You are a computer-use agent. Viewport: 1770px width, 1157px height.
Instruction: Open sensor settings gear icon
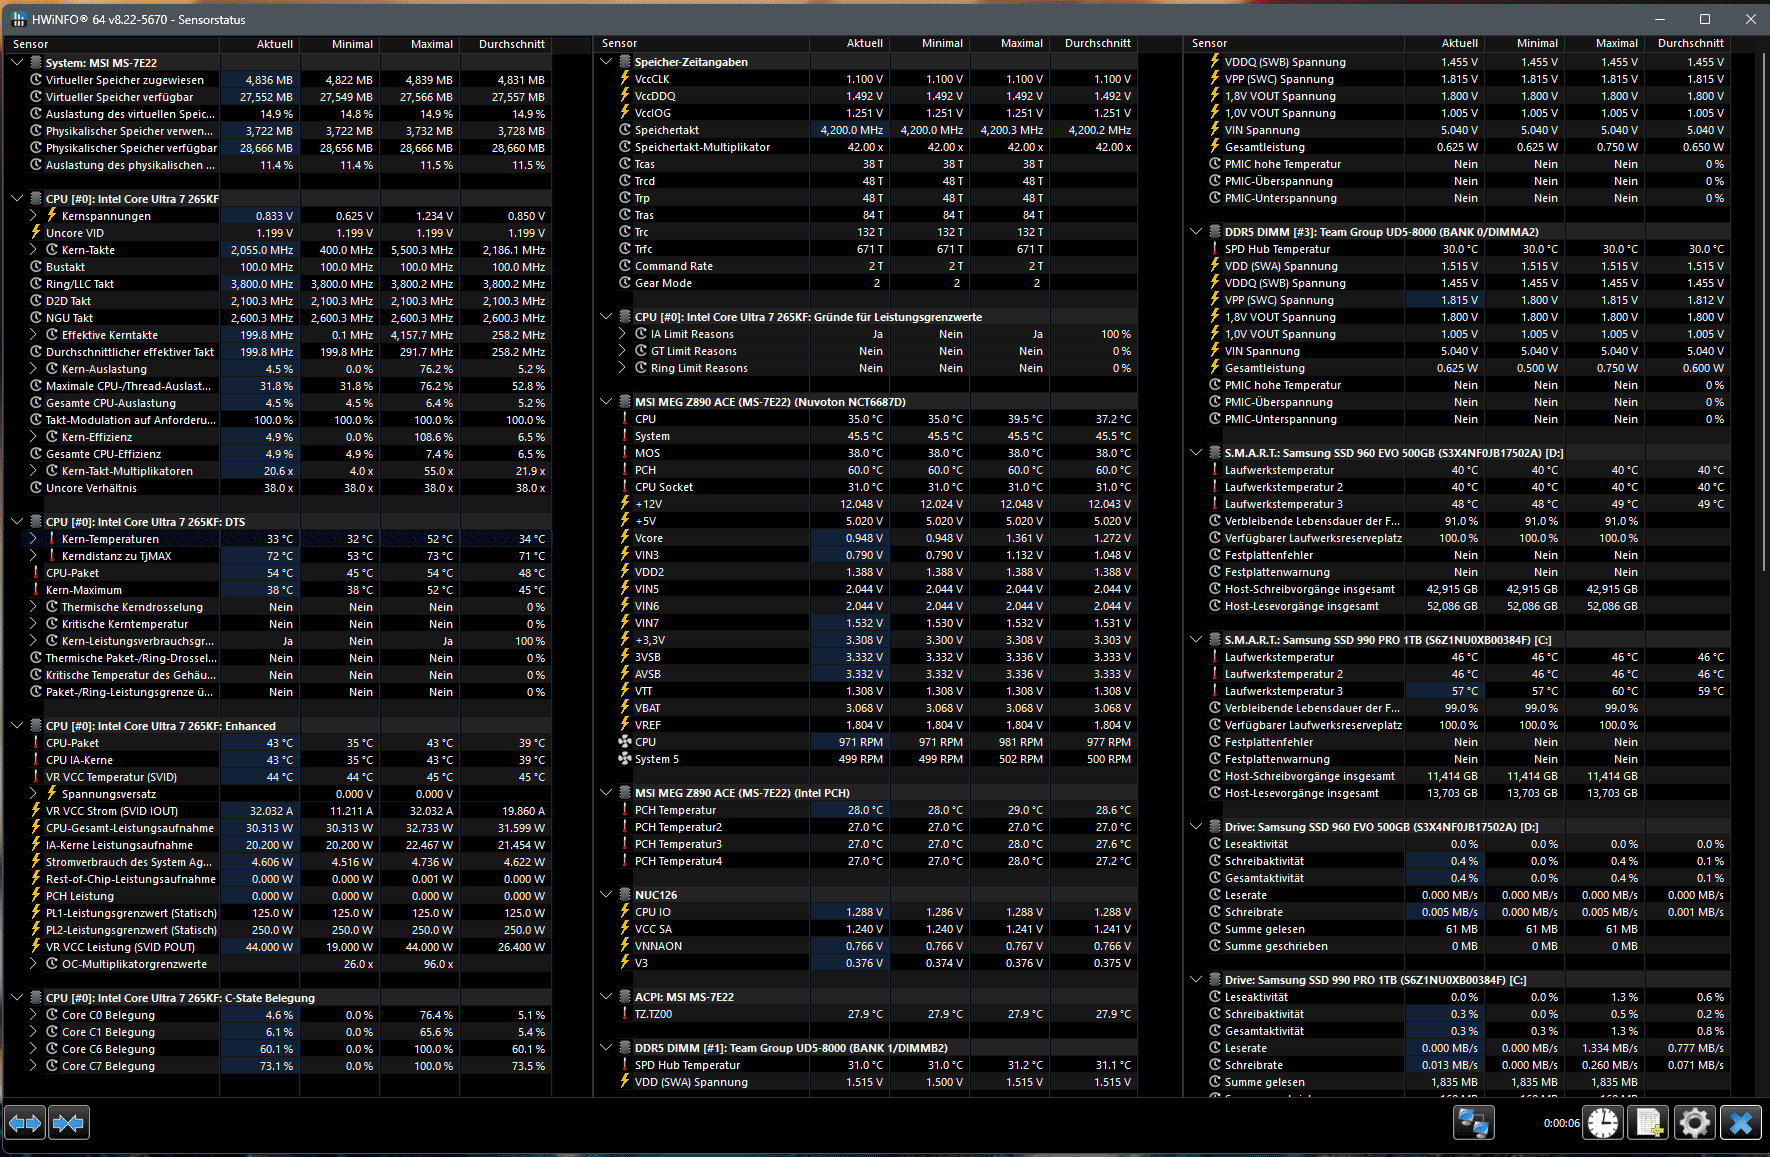click(1695, 1123)
